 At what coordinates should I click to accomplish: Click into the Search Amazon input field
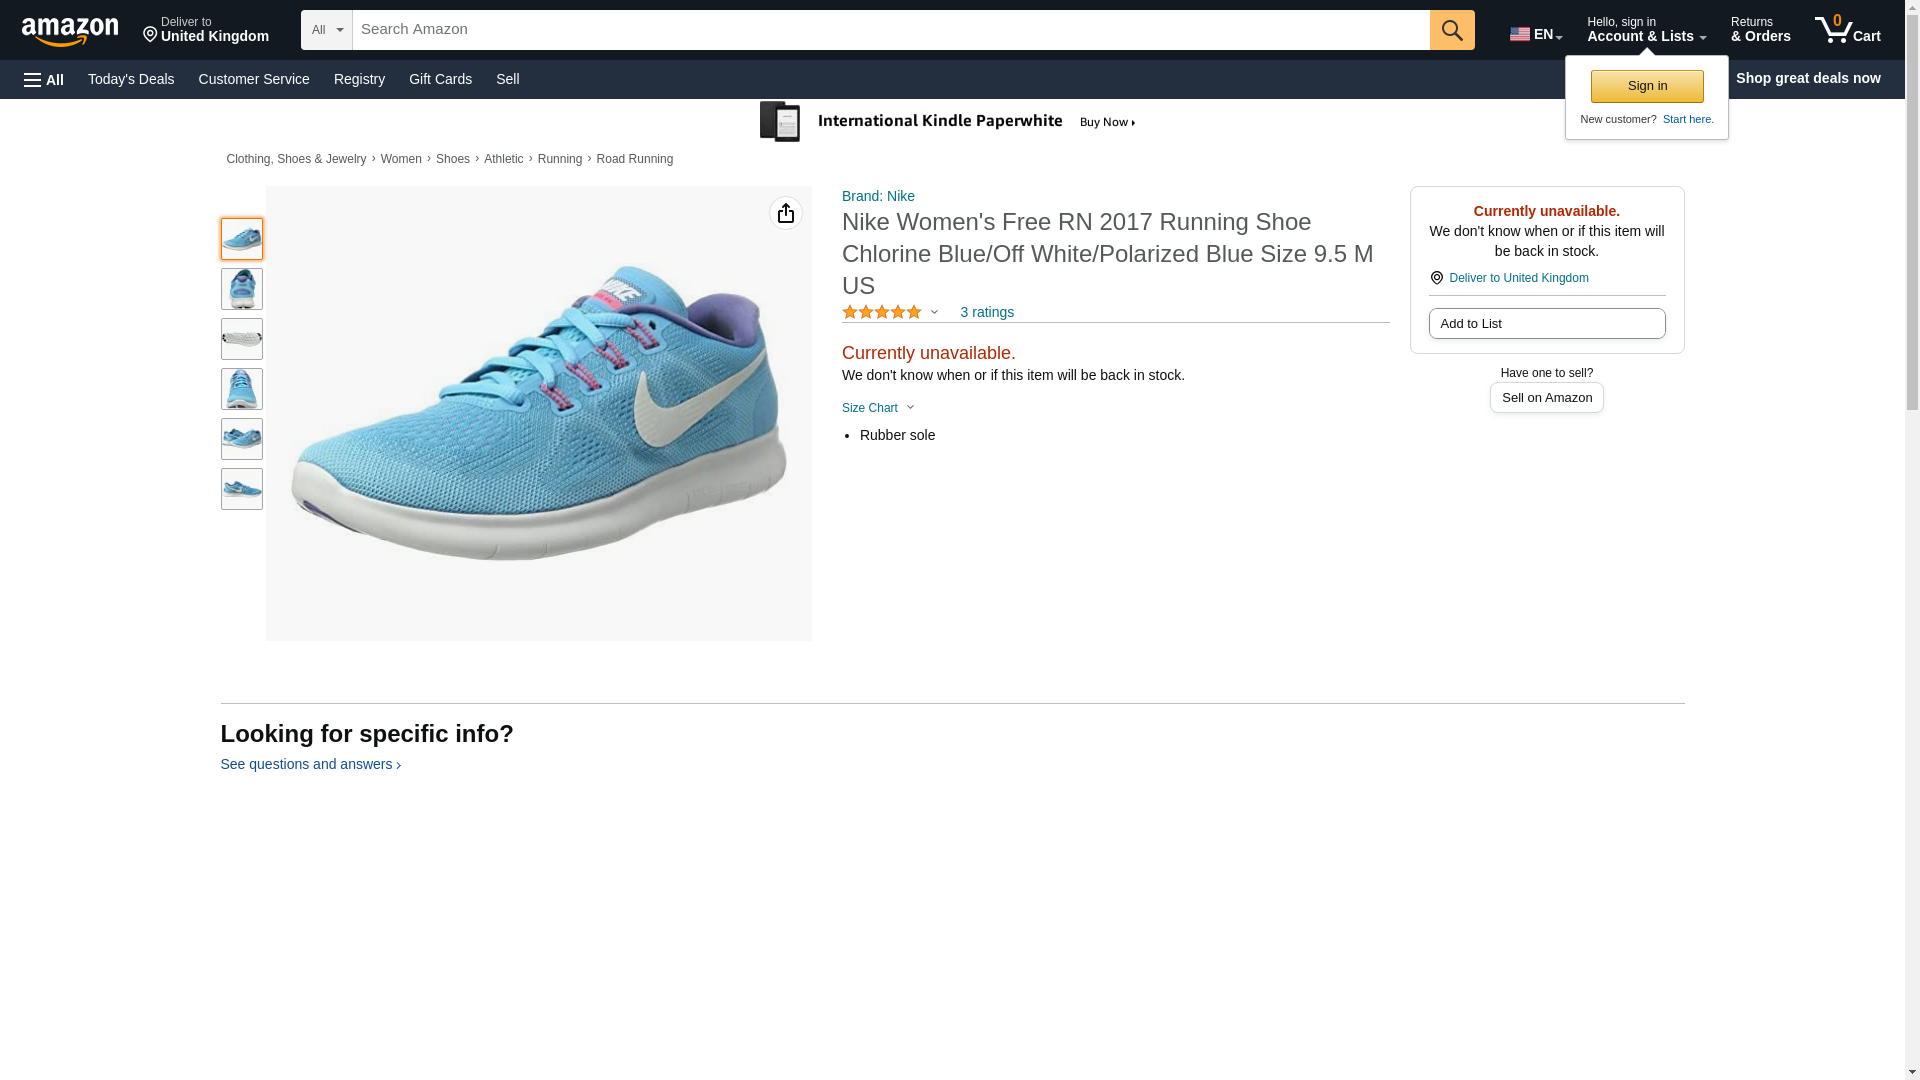tap(890, 30)
